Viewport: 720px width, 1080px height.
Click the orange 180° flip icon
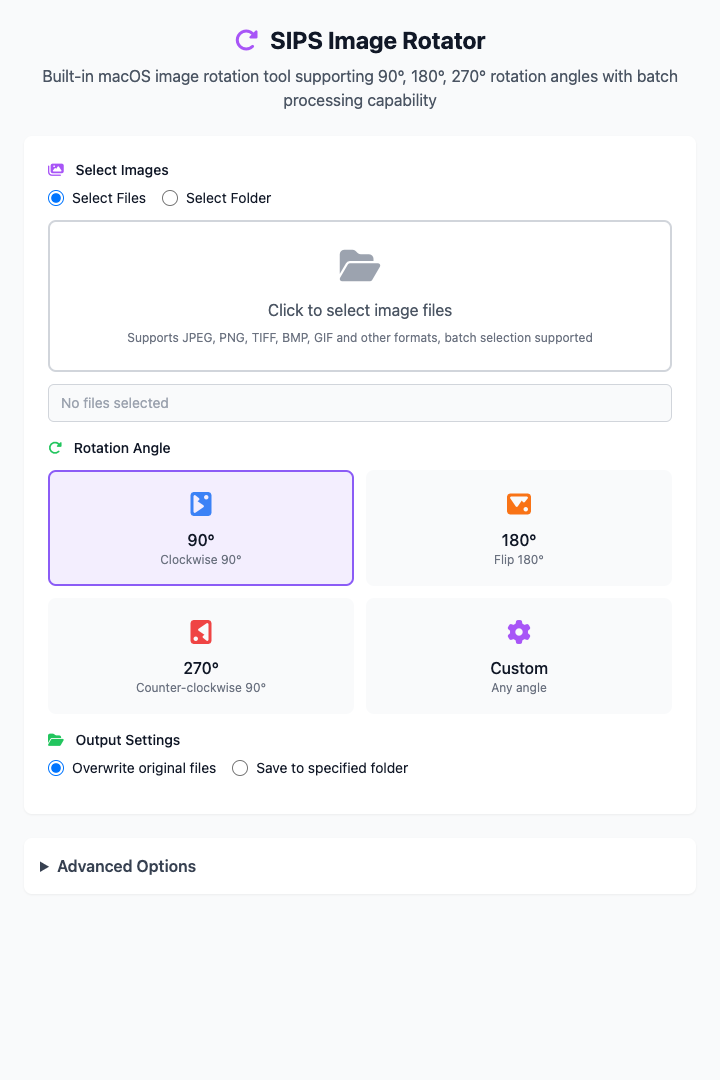click(519, 503)
